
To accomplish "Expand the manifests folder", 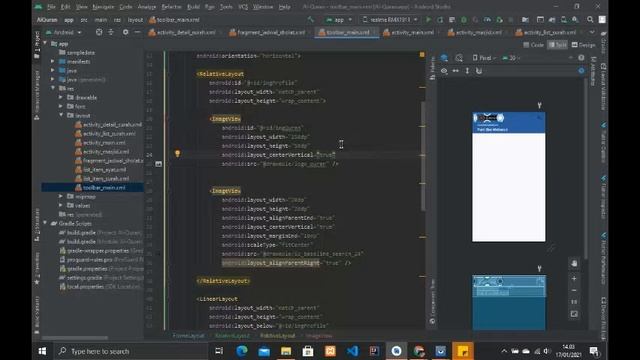I will [x=53, y=61].
